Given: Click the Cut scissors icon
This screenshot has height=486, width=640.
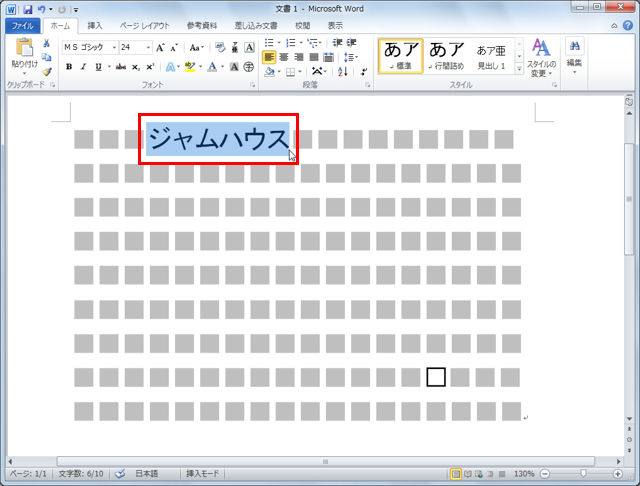Looking at the screenshot, I should pos(47,43).
